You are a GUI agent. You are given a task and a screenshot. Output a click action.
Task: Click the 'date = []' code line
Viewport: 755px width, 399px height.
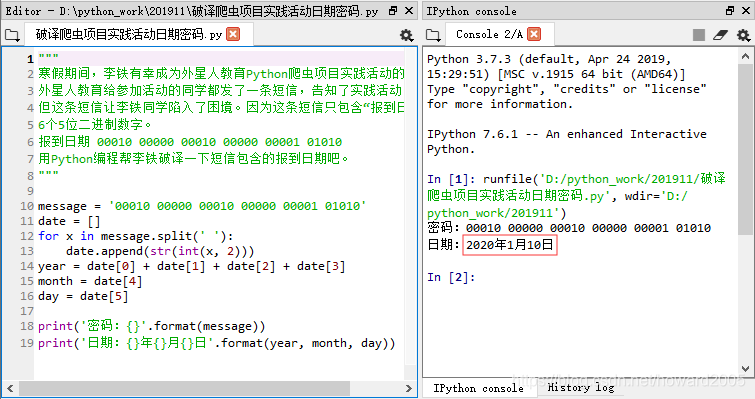pos(69,221)
